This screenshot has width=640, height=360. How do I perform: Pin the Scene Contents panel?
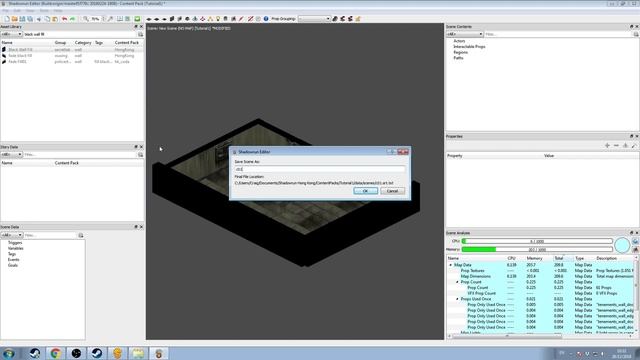[x=631, y=27]
